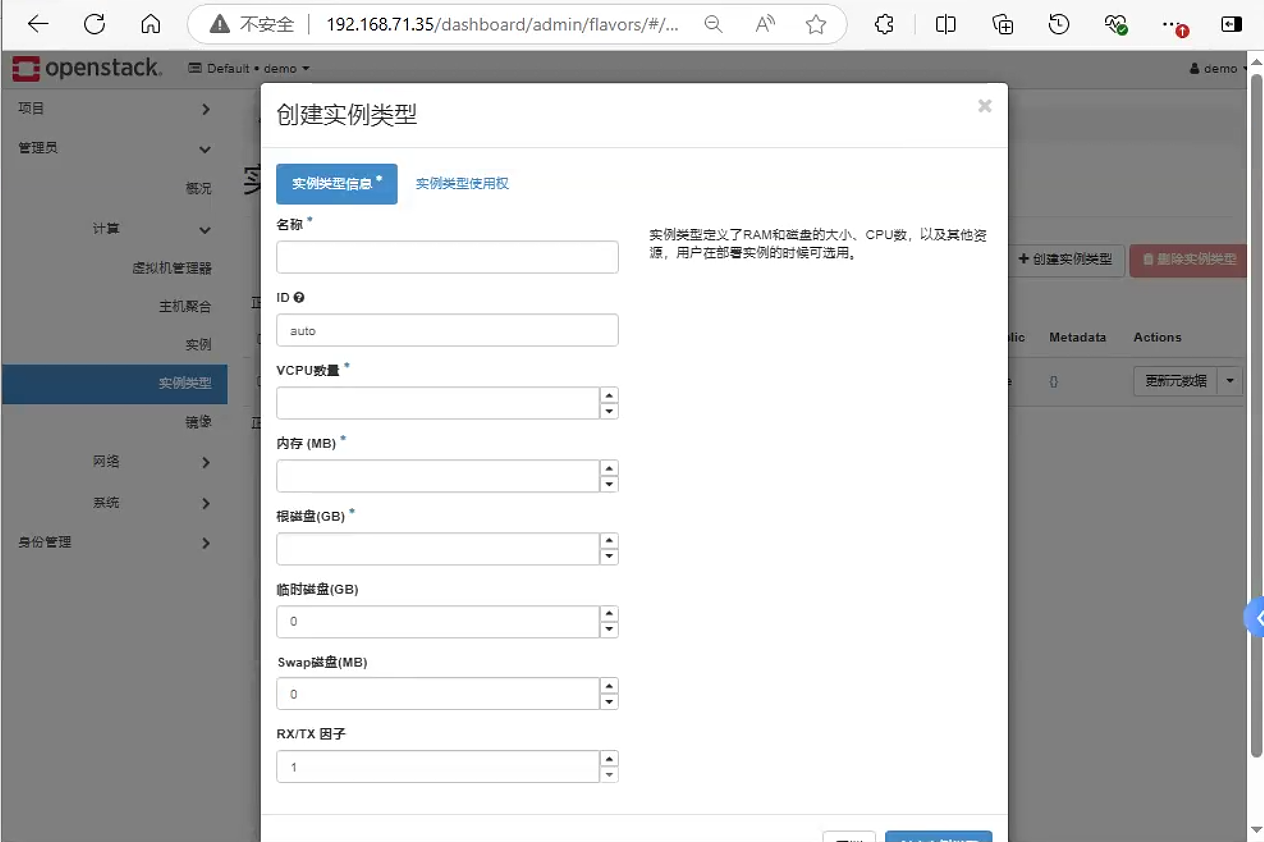Screen dimensions: 1264x842
Task: Open the browser home page icon
Action: pos(151,25)
